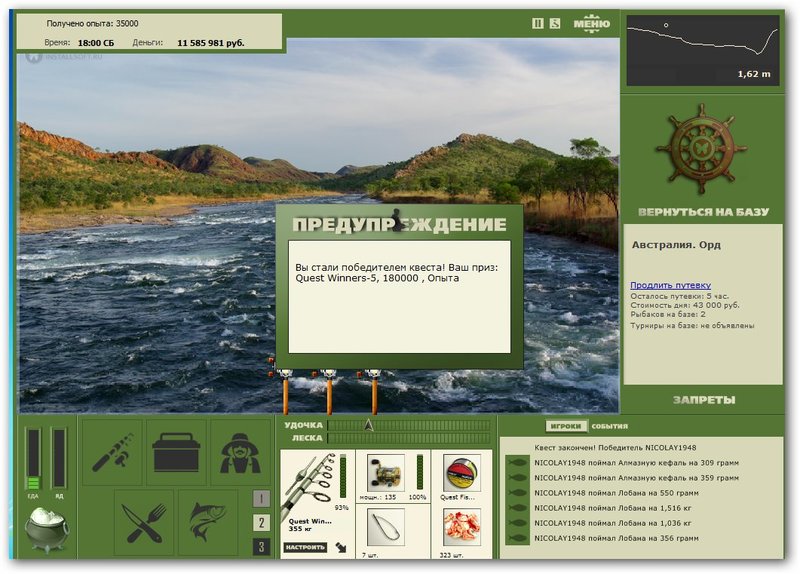This screenshot has width=800, height=574.
Task: Click the УДОЧКА tension indicator bar
Action: coord(409,425)
